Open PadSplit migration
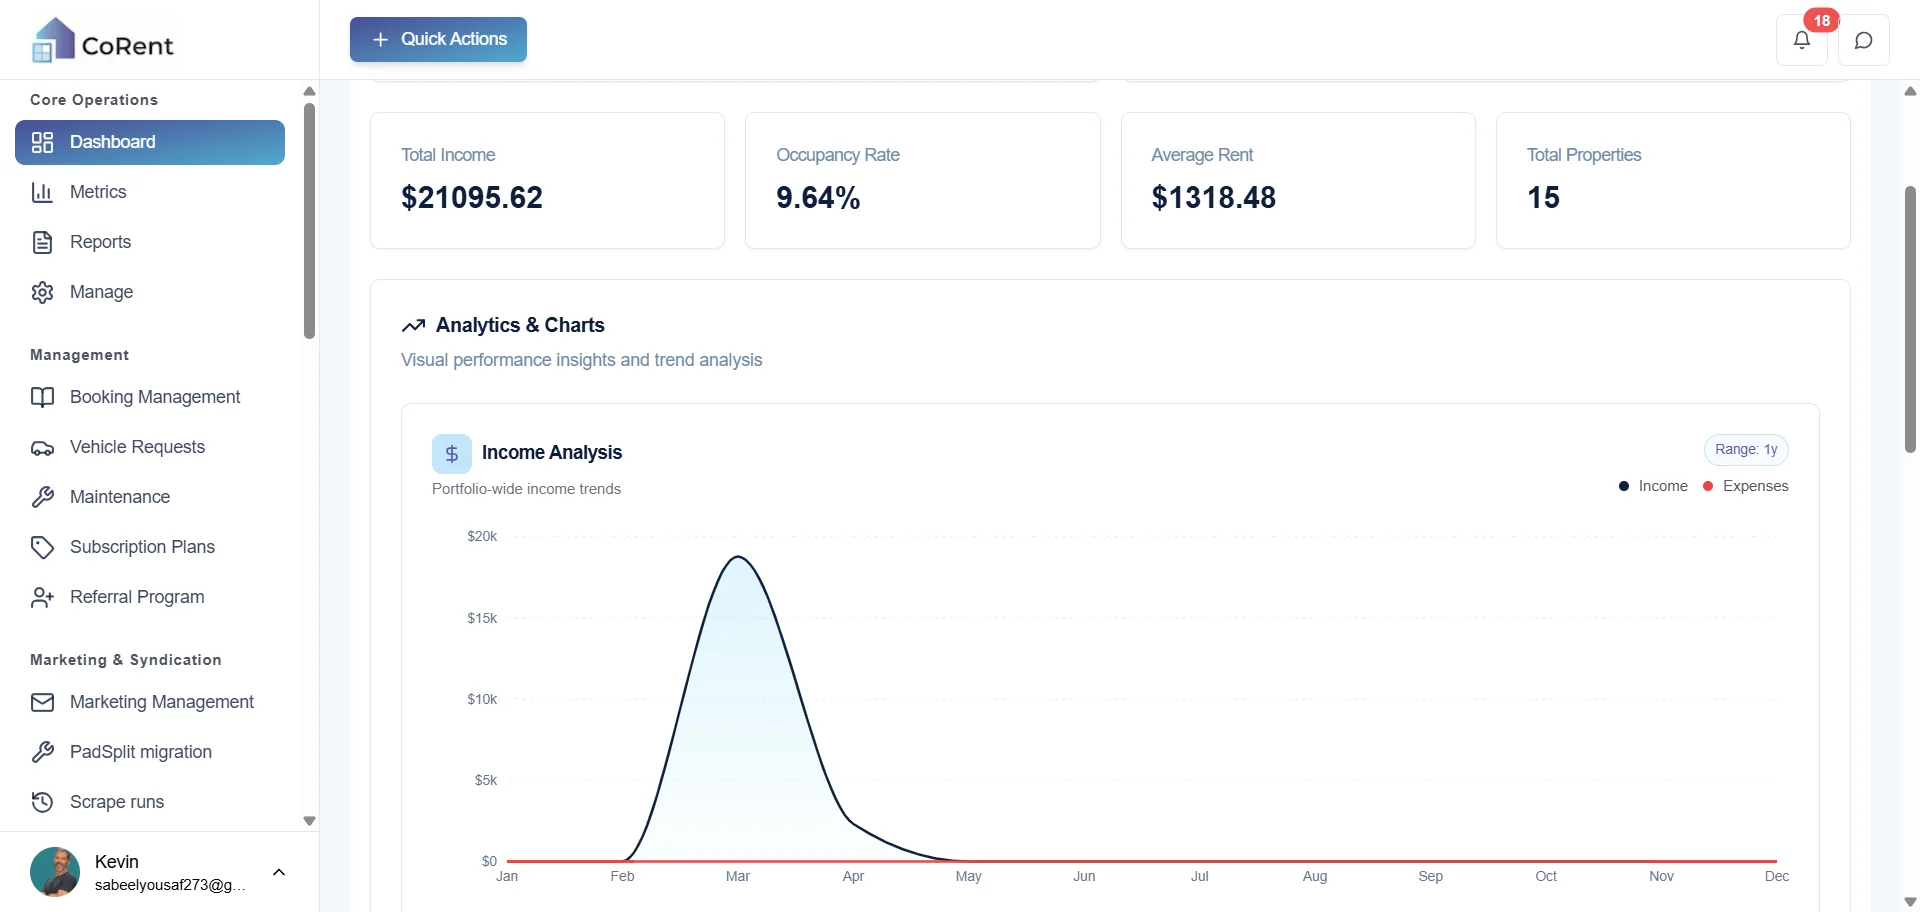This screenshot has width=1920, height=912. 150,752
